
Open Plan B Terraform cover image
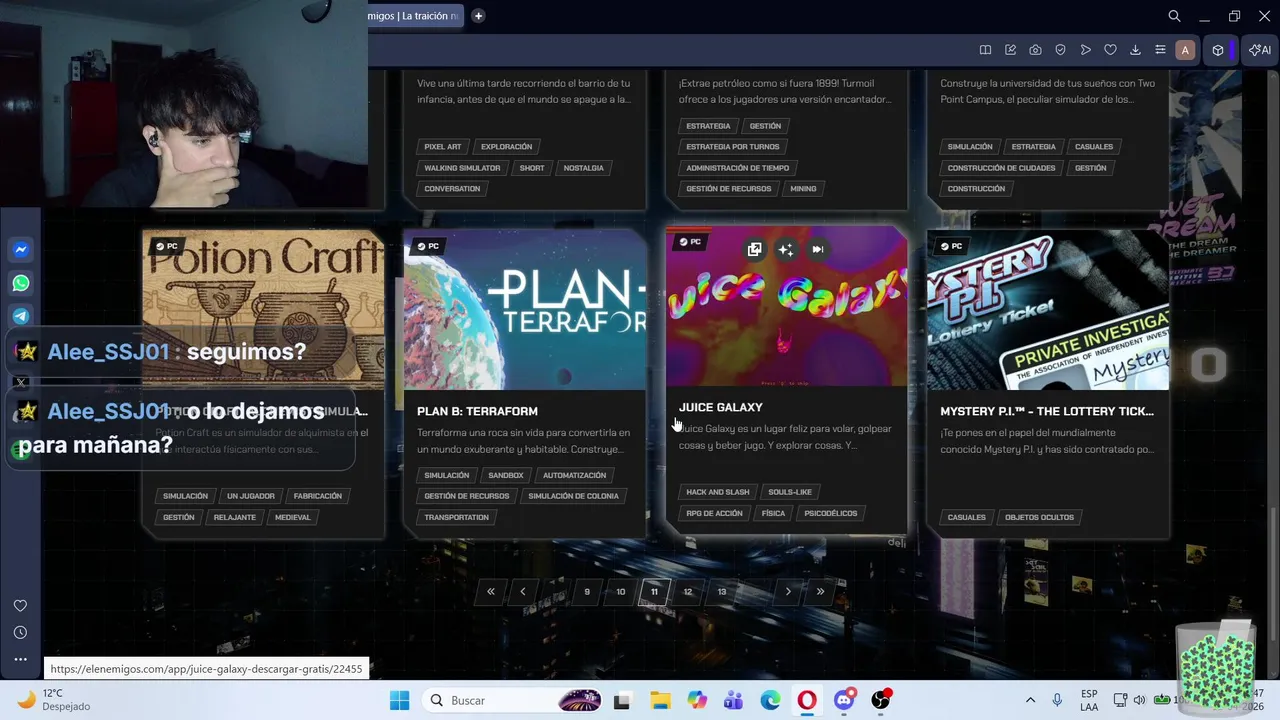(x=525, y=310)
